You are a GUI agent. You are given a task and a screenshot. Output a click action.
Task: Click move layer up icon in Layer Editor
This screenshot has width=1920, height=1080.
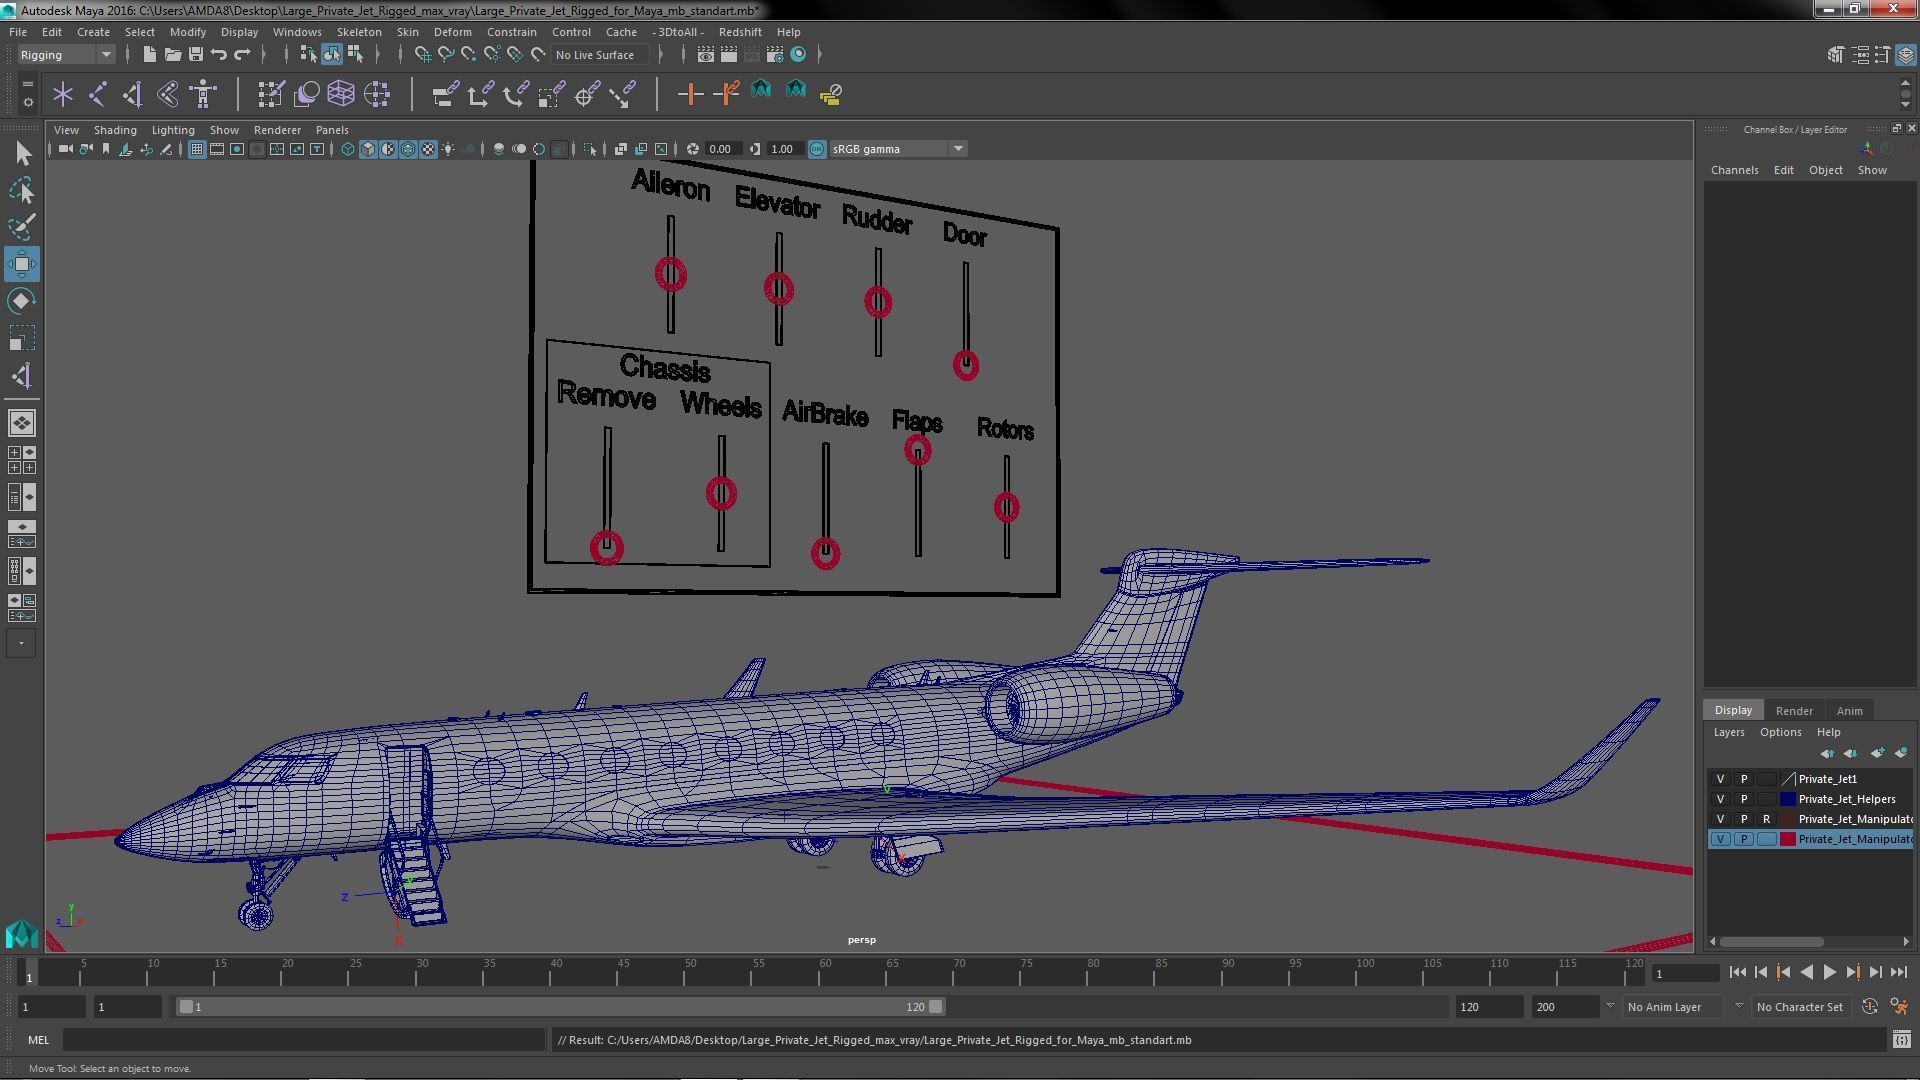click(x=1827, y=753)
